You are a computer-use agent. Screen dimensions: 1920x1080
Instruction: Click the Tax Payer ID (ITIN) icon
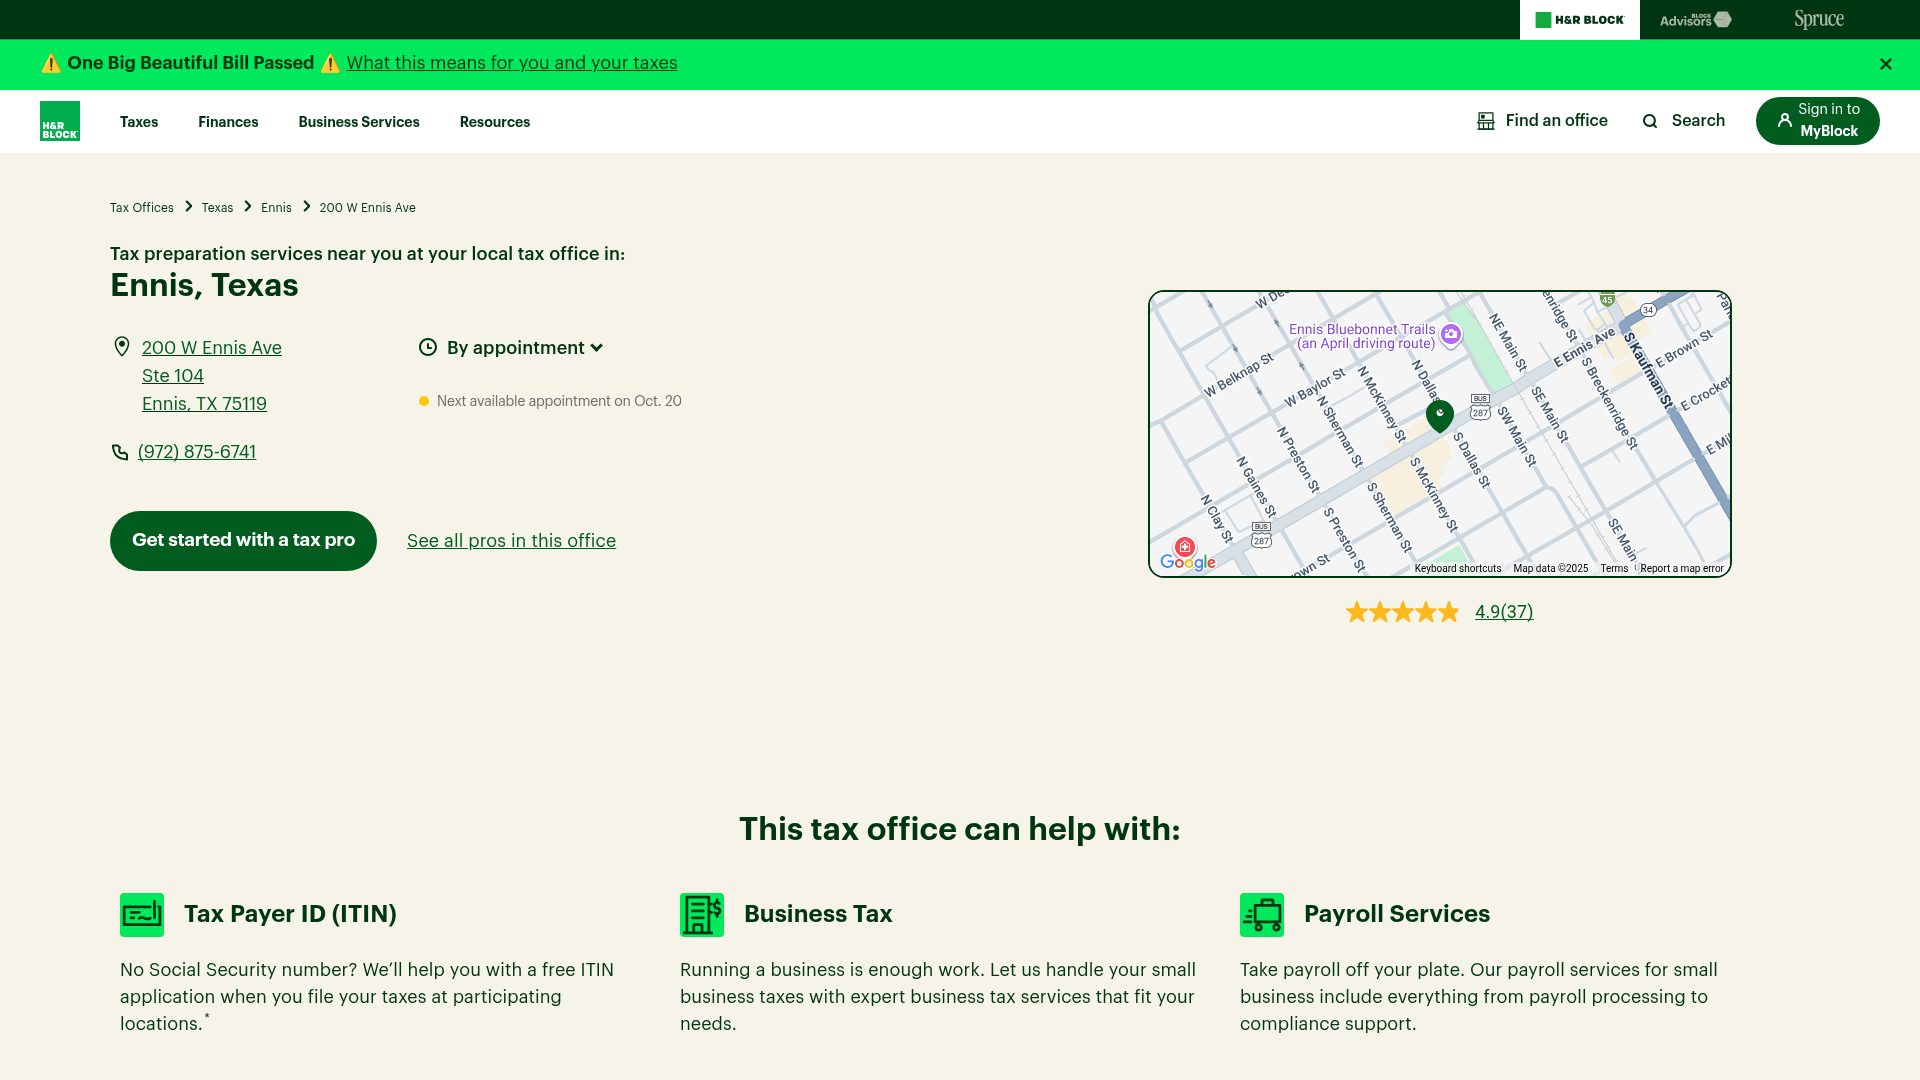click(142, 915)
